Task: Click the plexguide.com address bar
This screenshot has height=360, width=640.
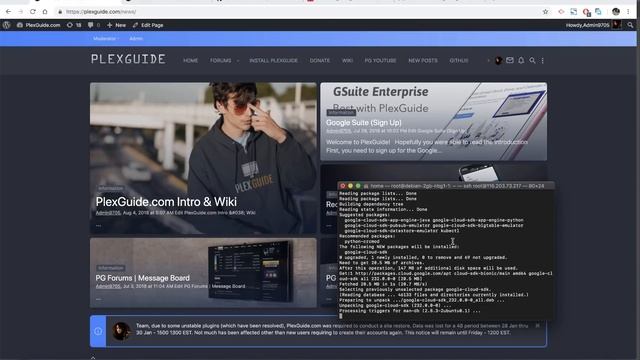Action: coord(298,12)
